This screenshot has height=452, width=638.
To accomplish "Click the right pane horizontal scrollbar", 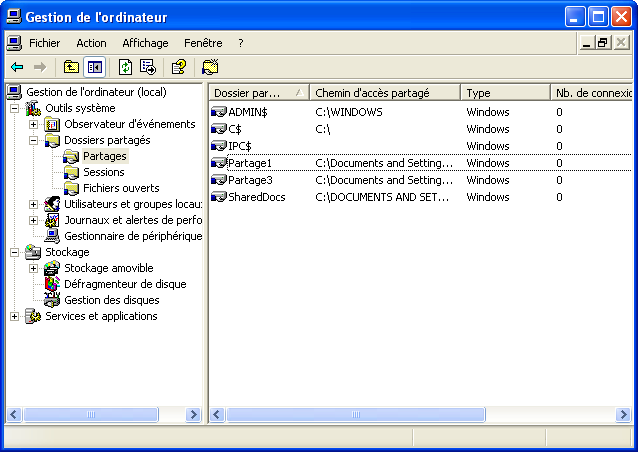I will pyautogui.click(x=420, y=414).
